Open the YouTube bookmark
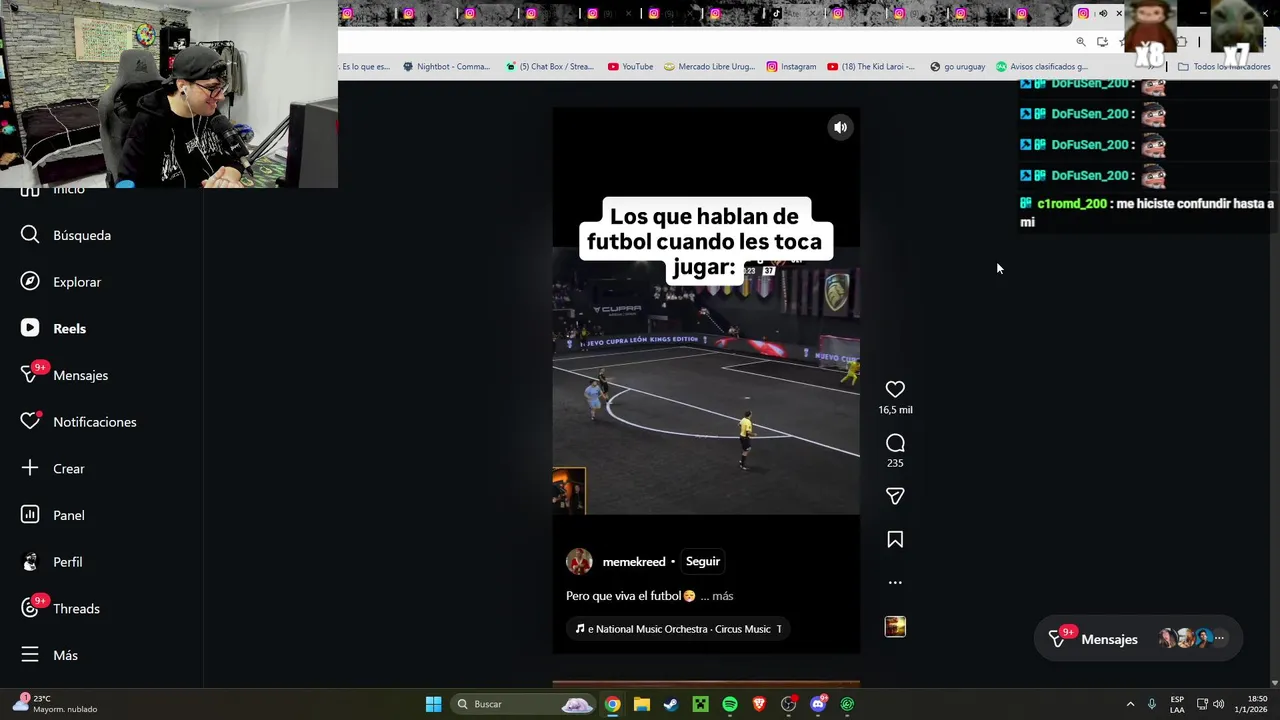The height and width of the screenshot is (720, 1280). [630, 67]
